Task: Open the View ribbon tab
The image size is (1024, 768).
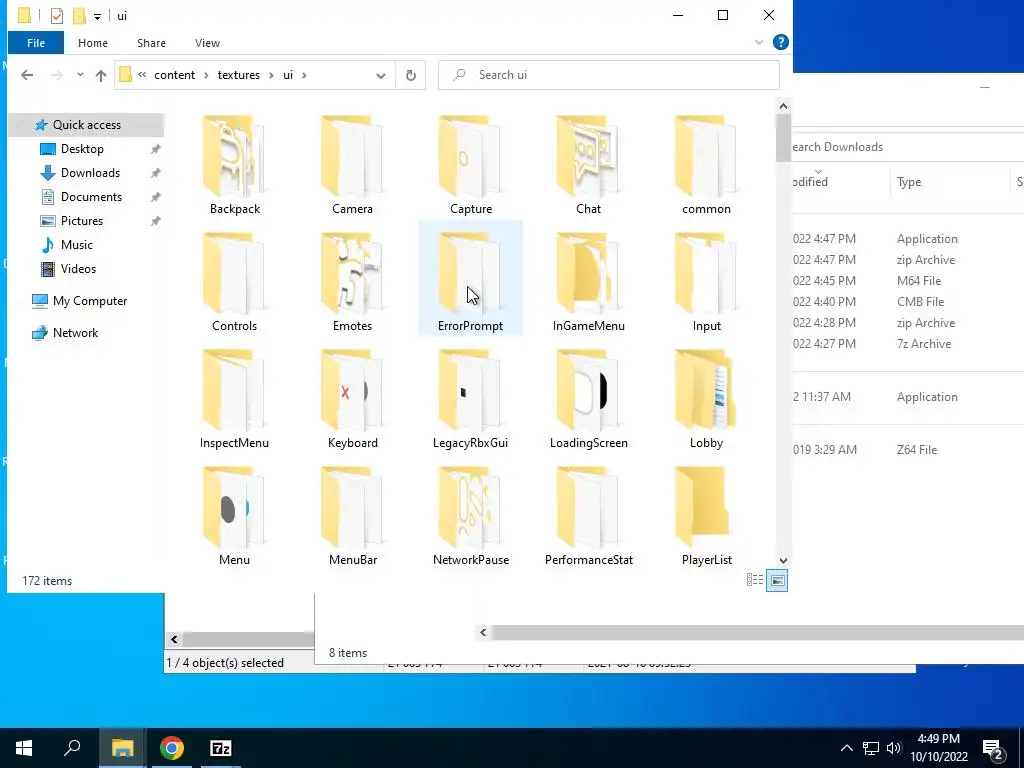Action: coord(207,43)
